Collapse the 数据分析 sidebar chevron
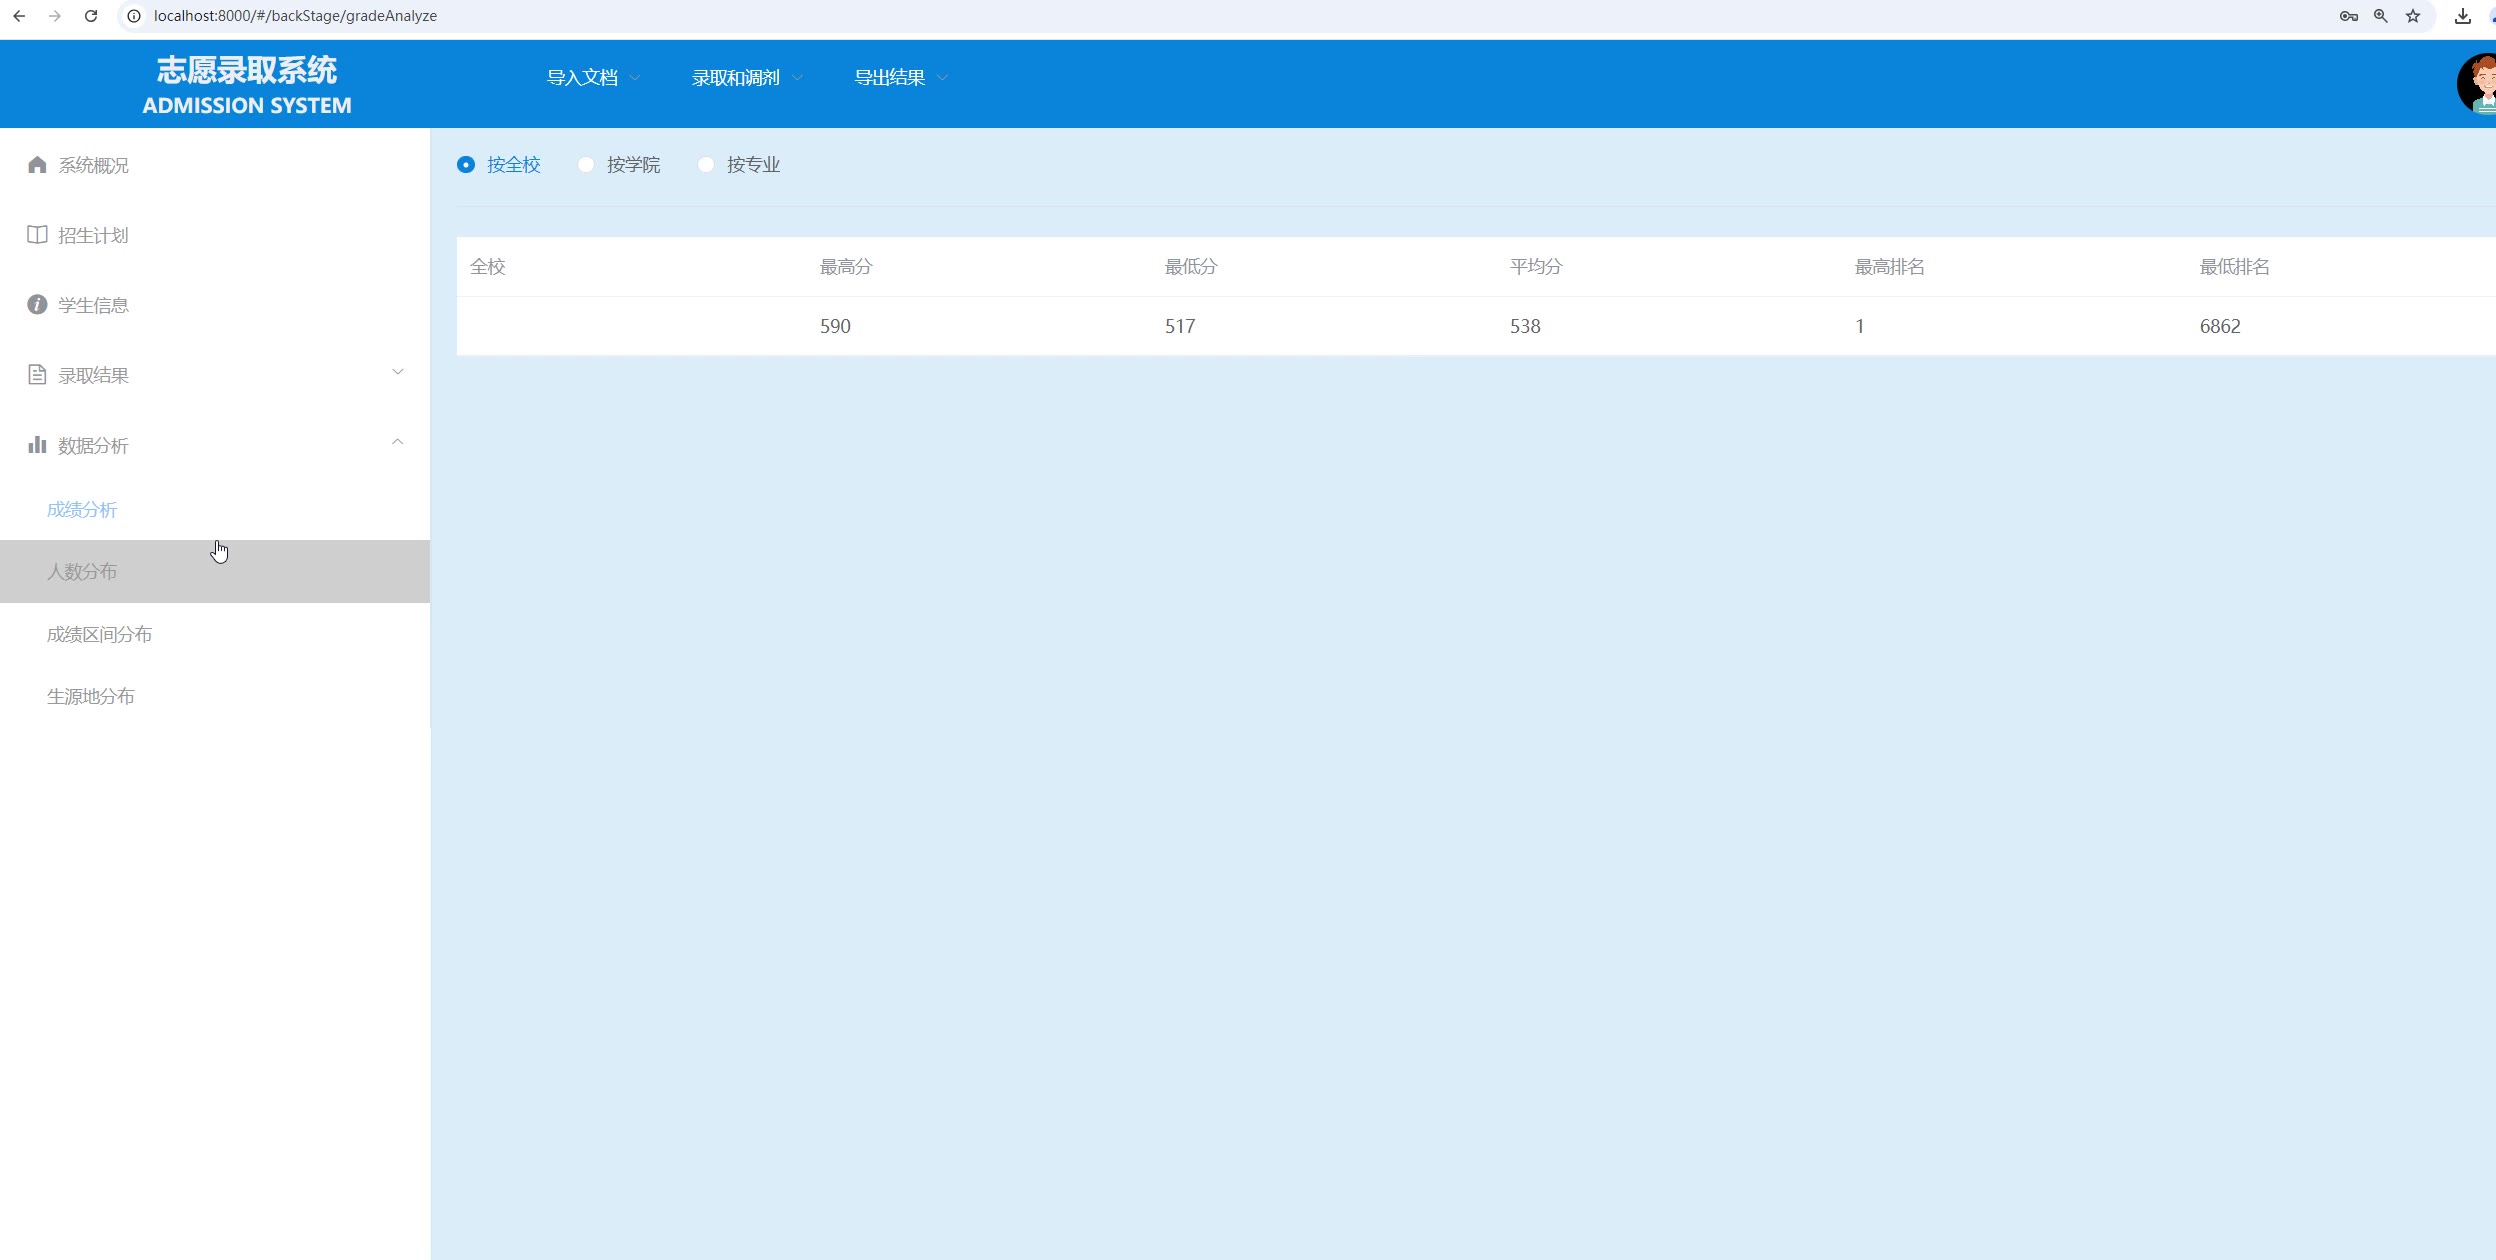This screenshot has width=2496, height=1260. click(x=398, y=442)
